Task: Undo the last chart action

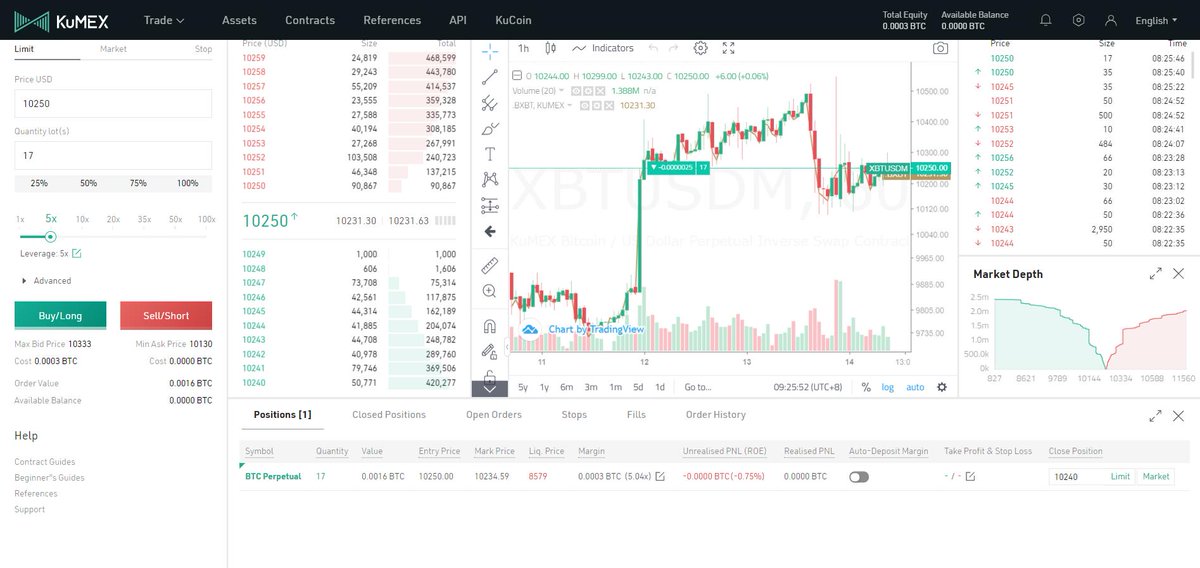Action: coord(652,48)
